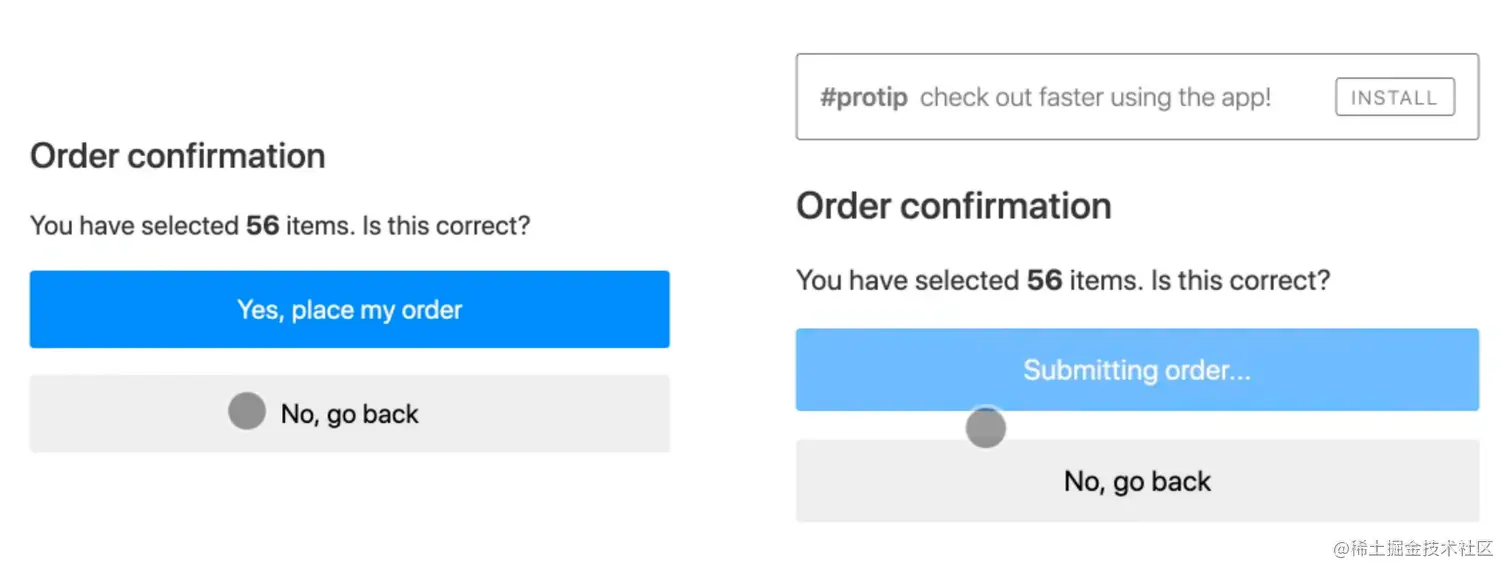
Task: Click 'You have selected' above Yes, place my order
Action: point(135,226)
